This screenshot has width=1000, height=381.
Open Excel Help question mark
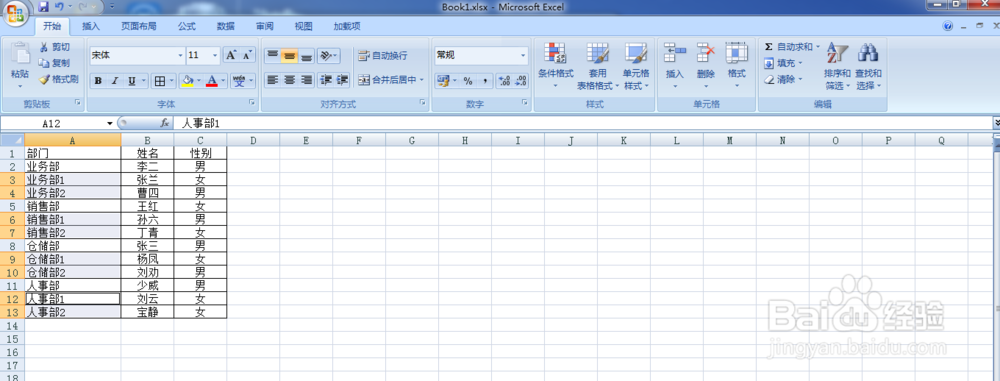948,26
